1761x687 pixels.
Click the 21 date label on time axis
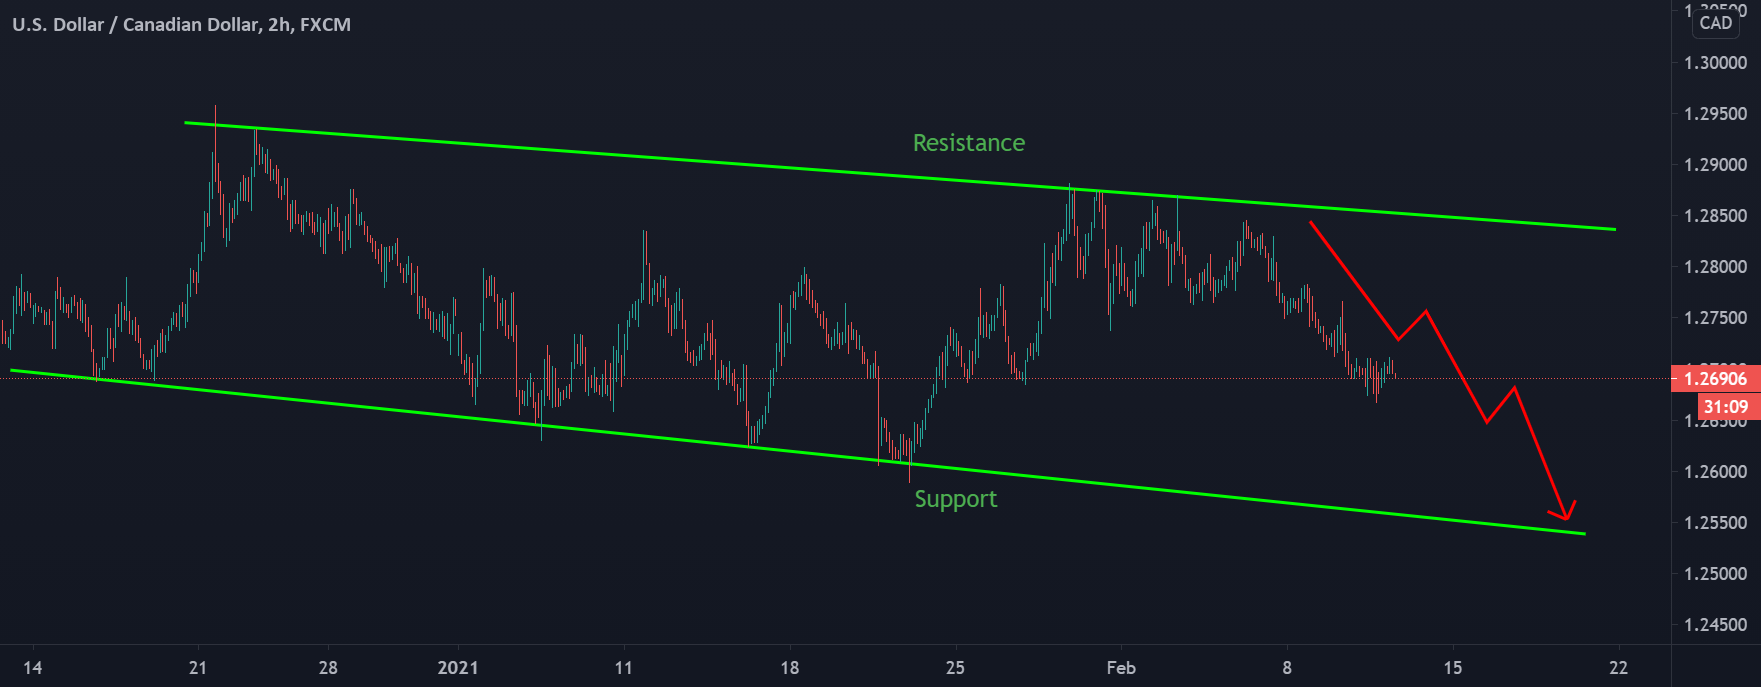coord(197,668)
